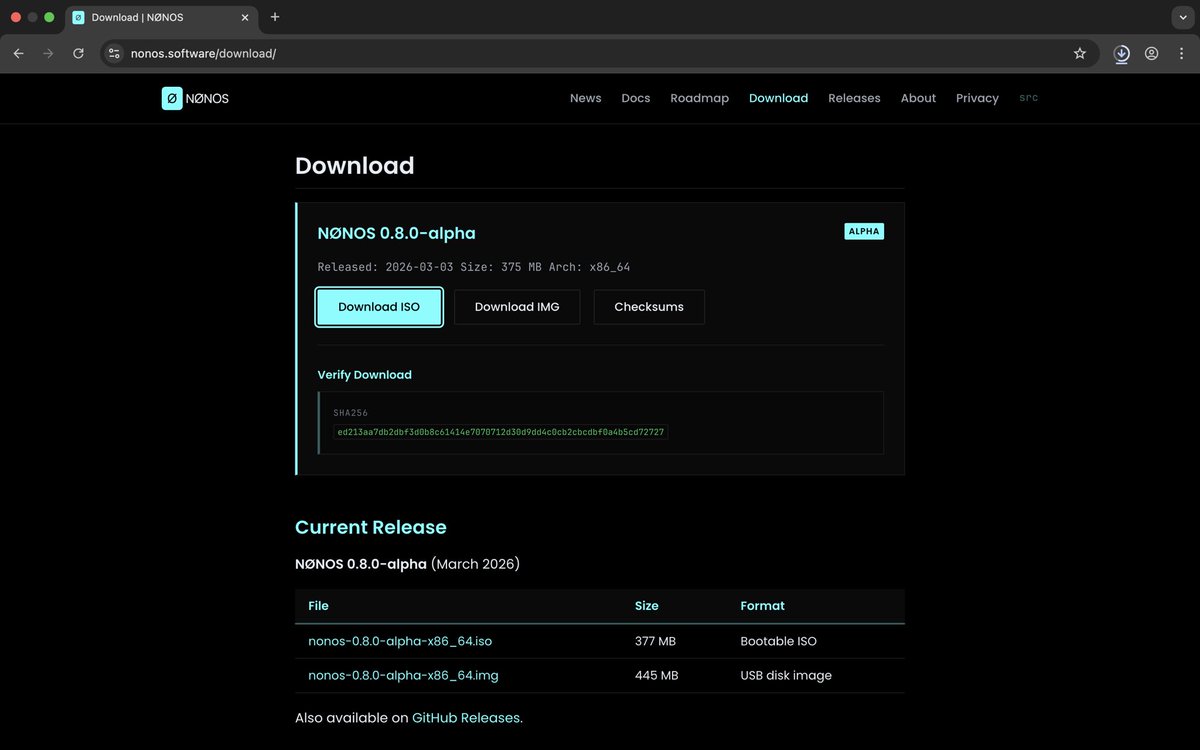Open the browser downloads icon

1122,53
